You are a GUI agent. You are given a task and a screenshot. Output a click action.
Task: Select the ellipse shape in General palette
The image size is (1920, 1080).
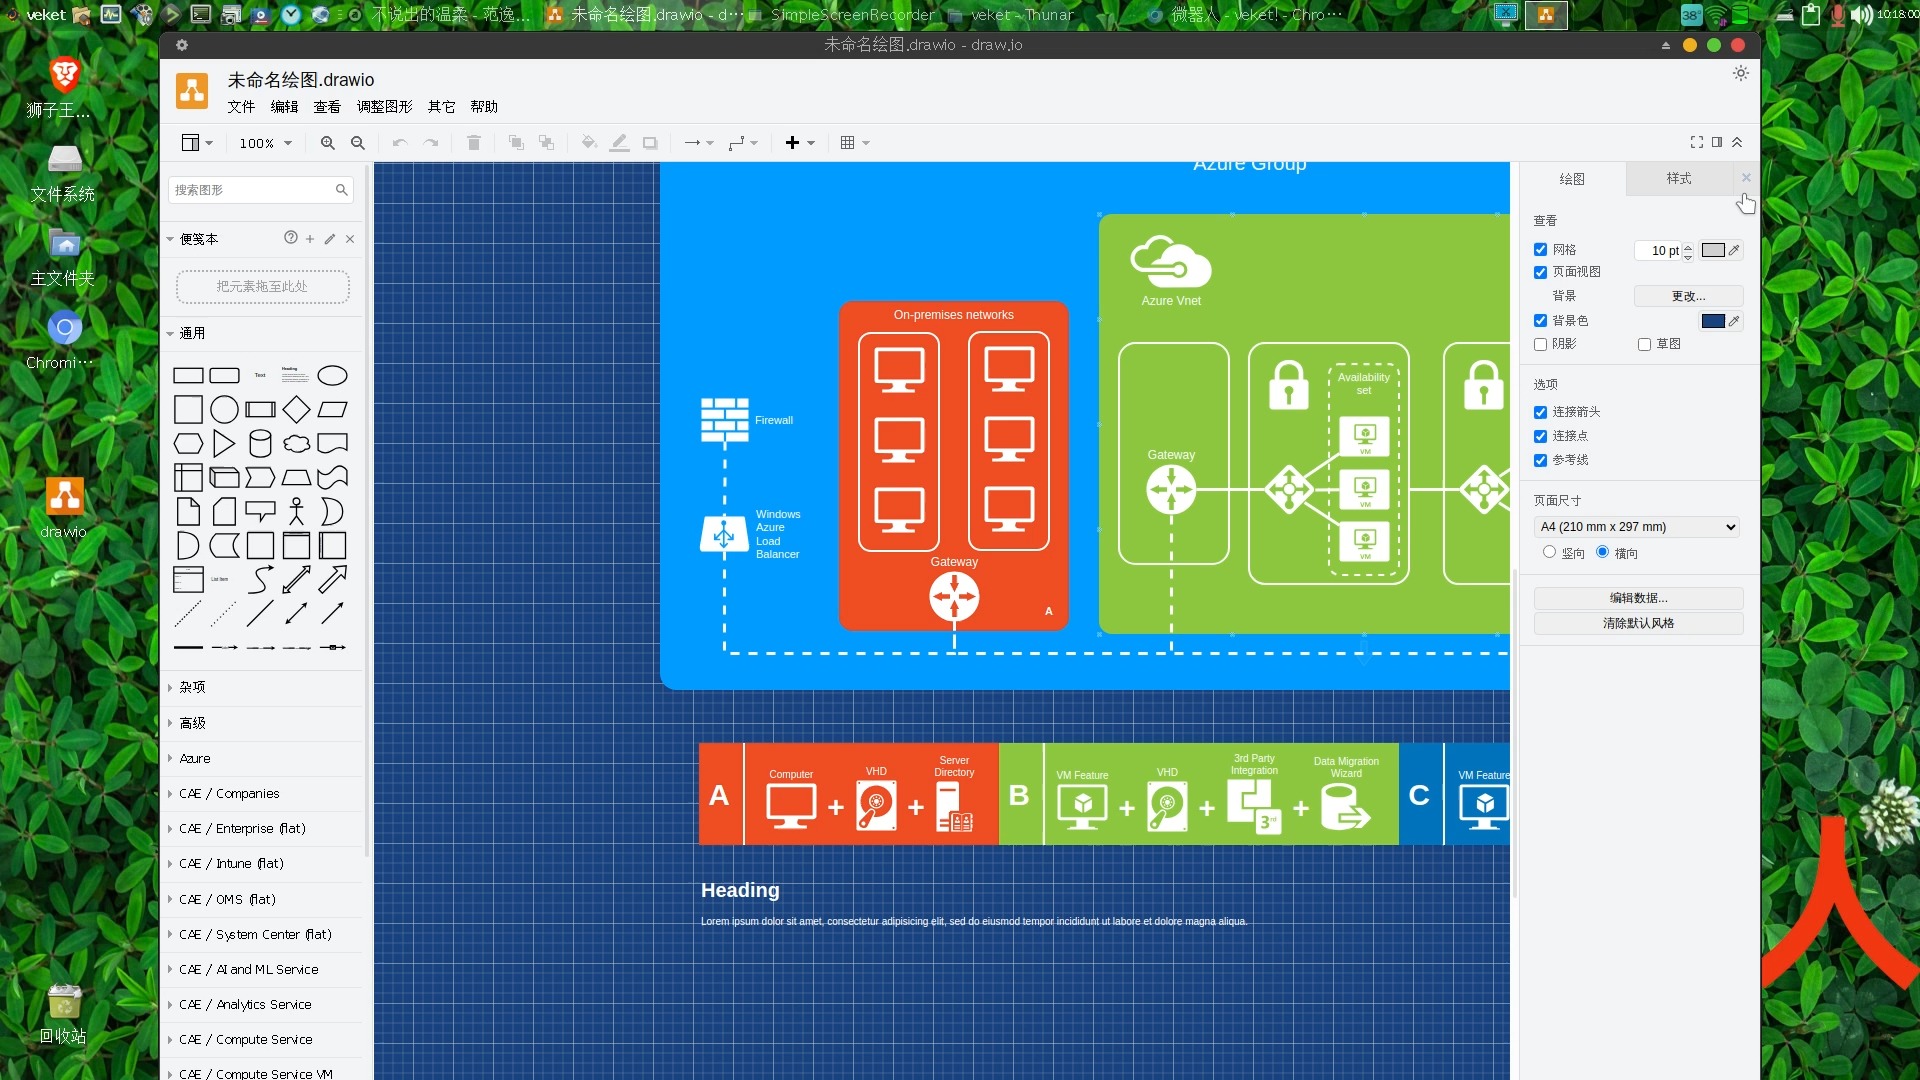[332, 376]
